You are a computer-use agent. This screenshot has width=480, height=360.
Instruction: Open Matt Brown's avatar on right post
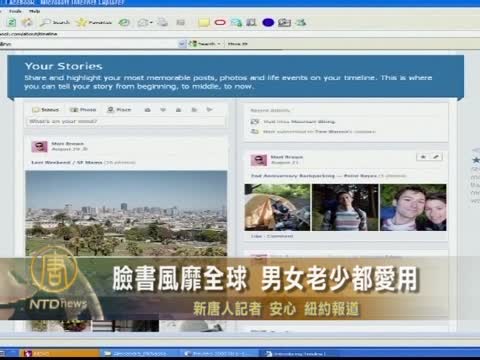(x=259, y=160)
